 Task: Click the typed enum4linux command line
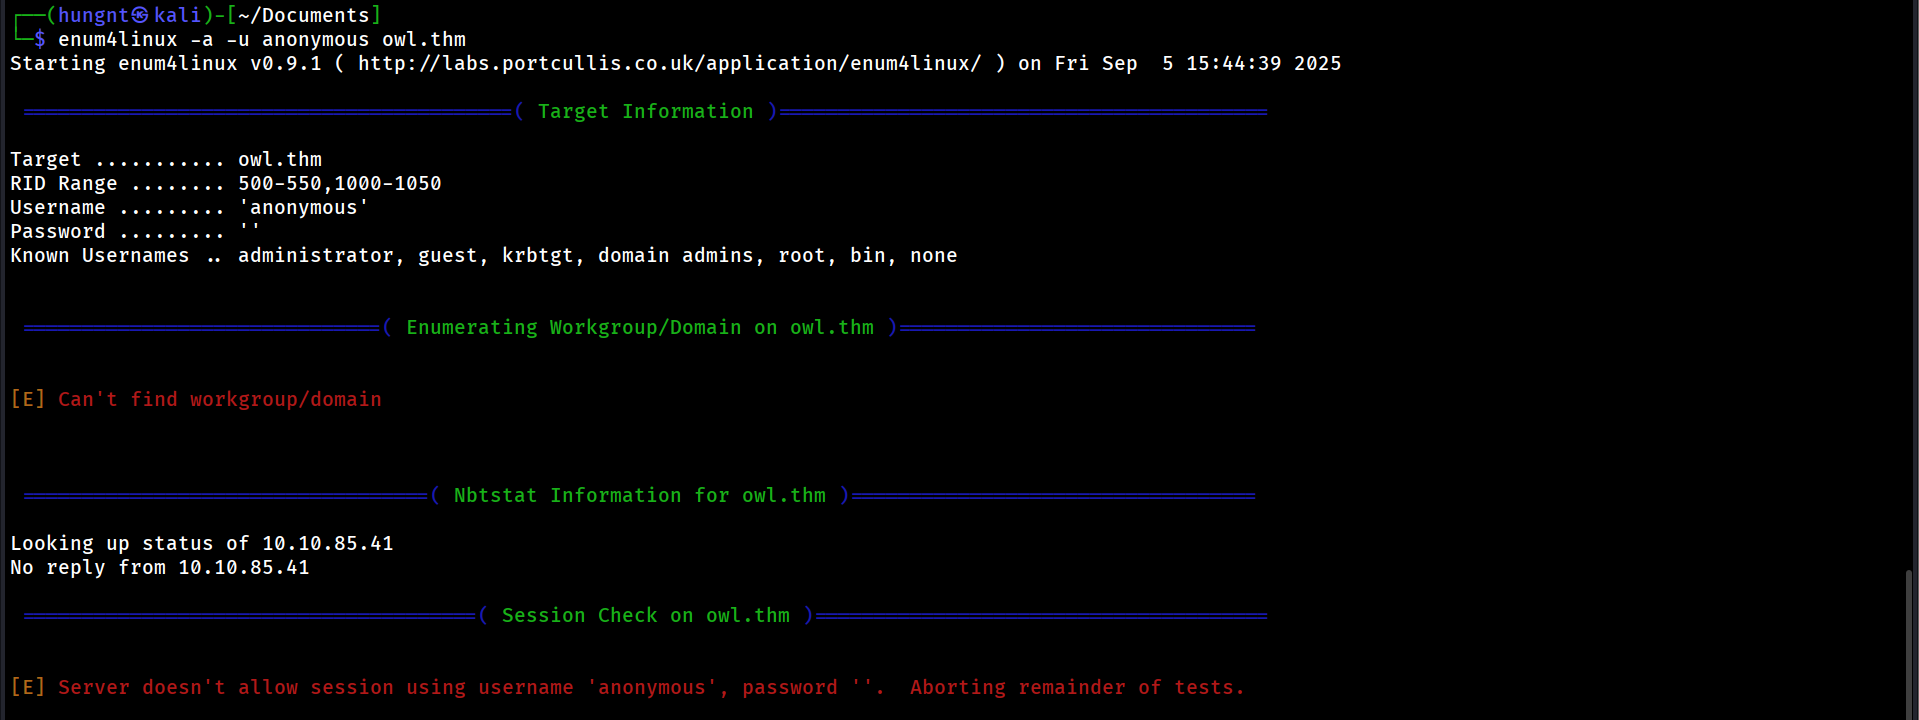tap(261, 39)
